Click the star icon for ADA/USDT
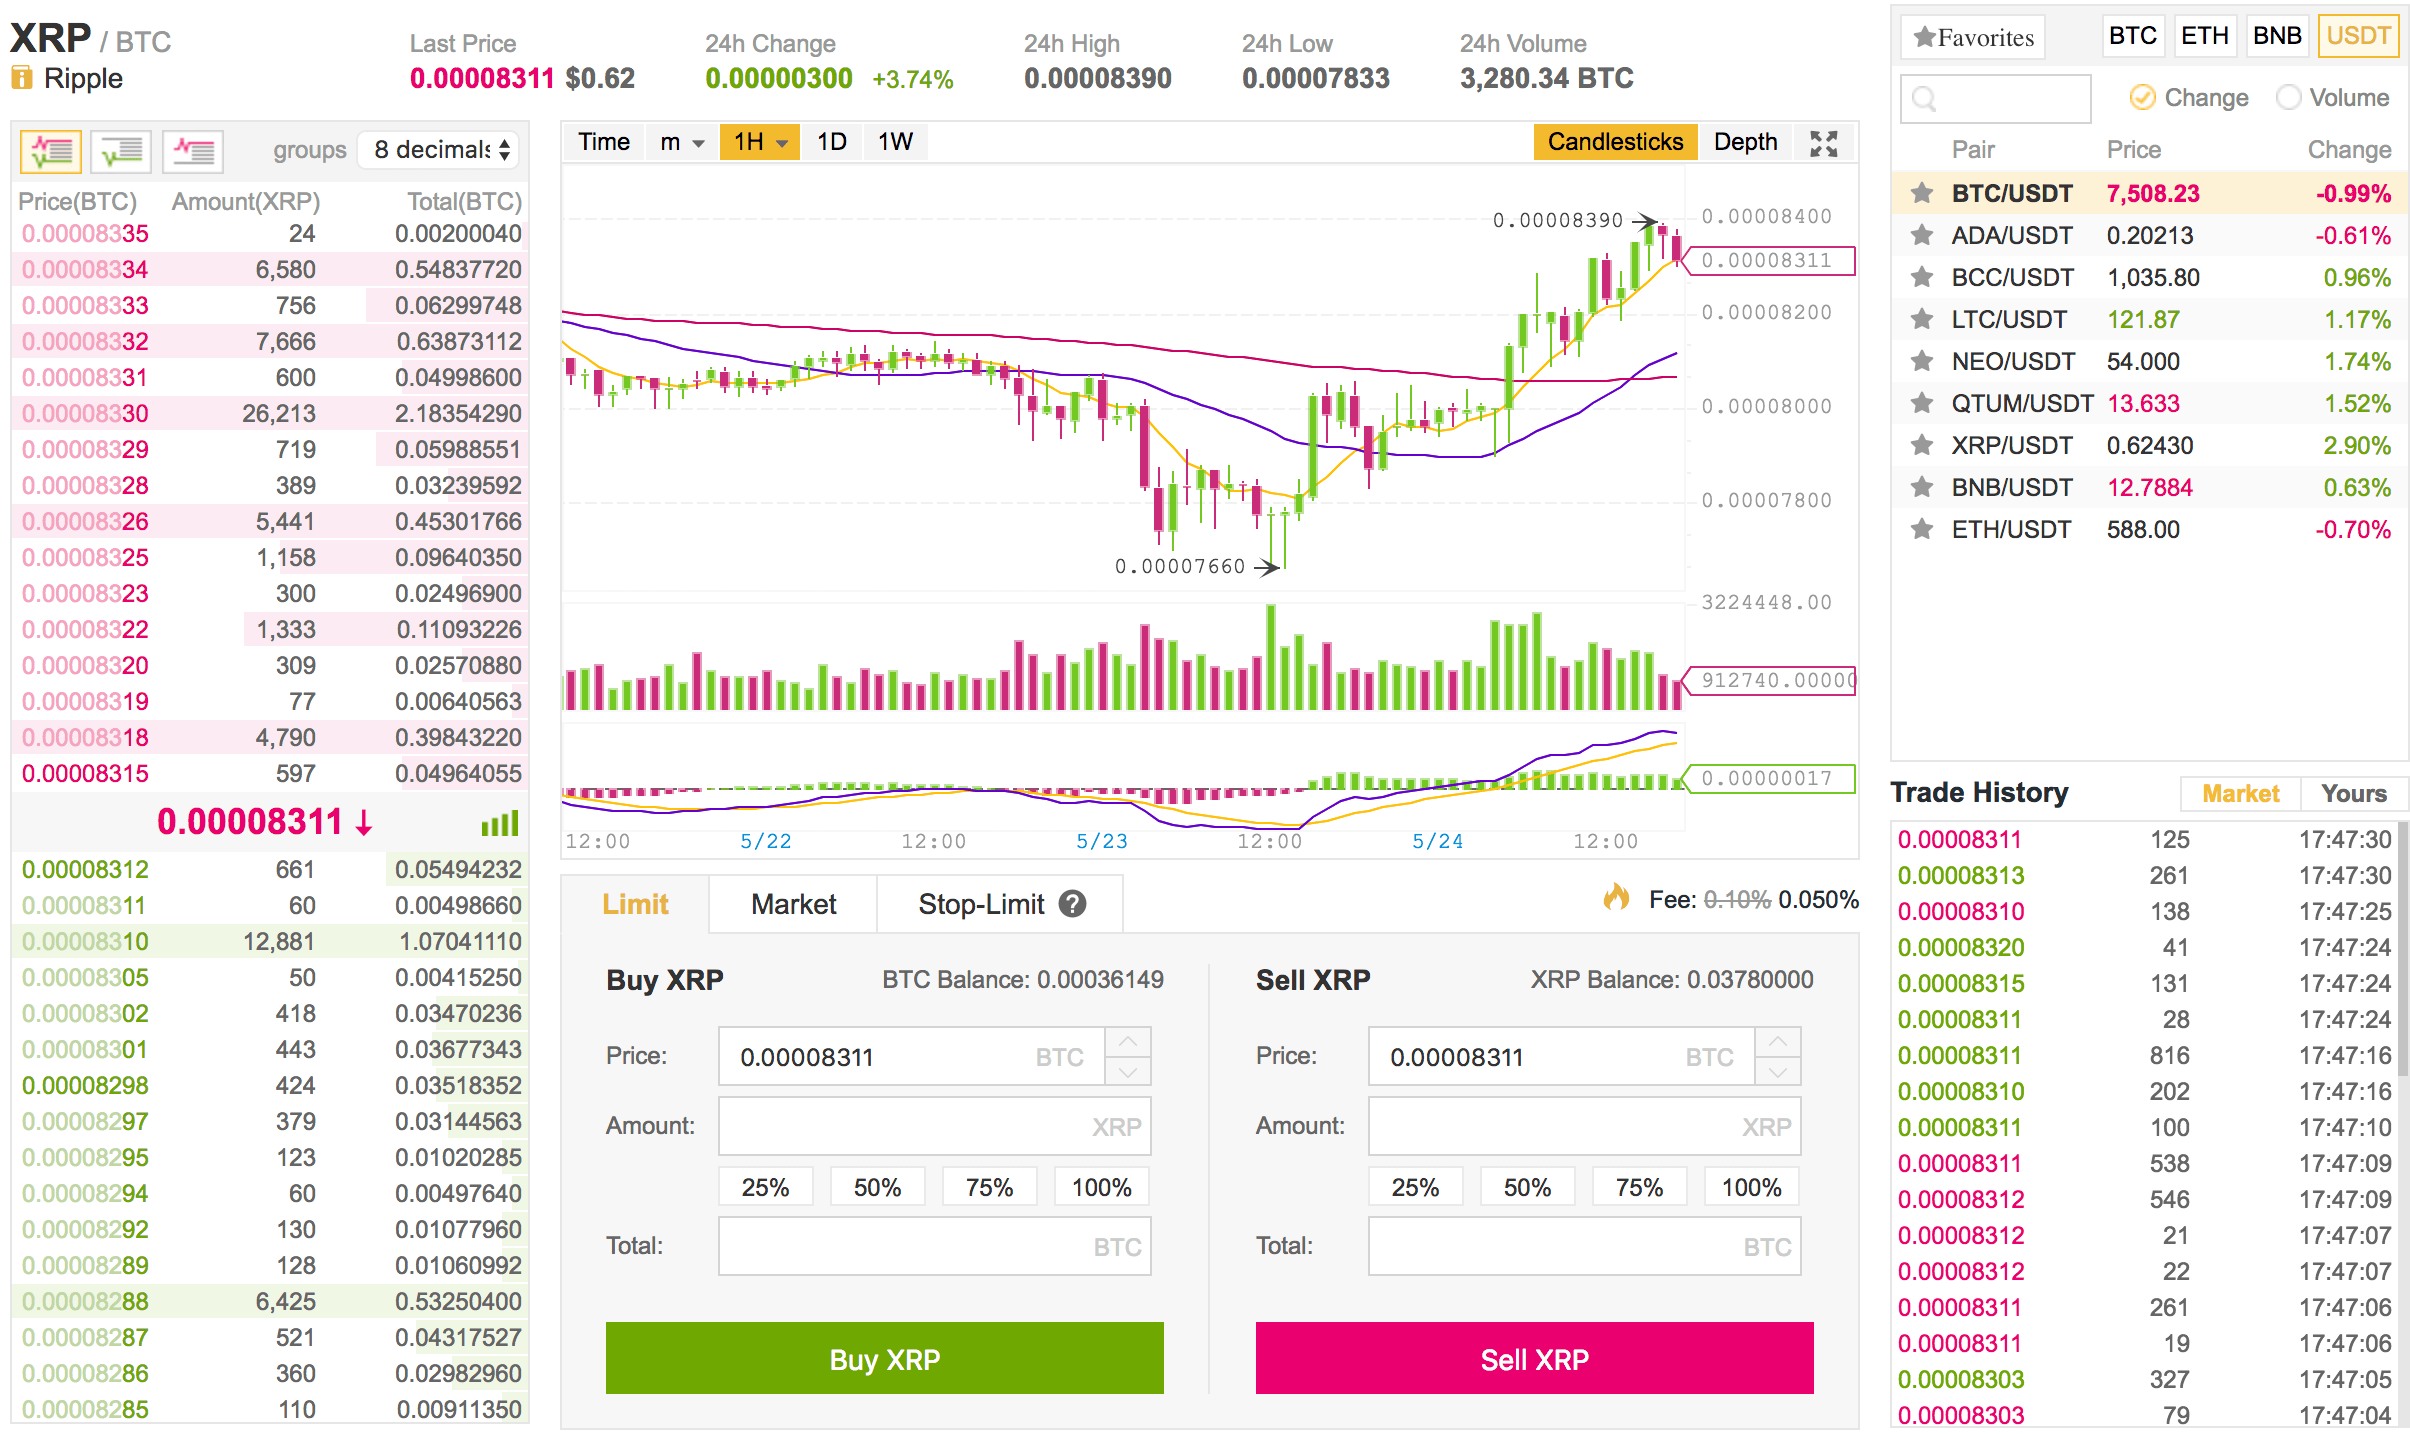This screenshot has width=2410, height=1434. click(x=1921, y=235)
